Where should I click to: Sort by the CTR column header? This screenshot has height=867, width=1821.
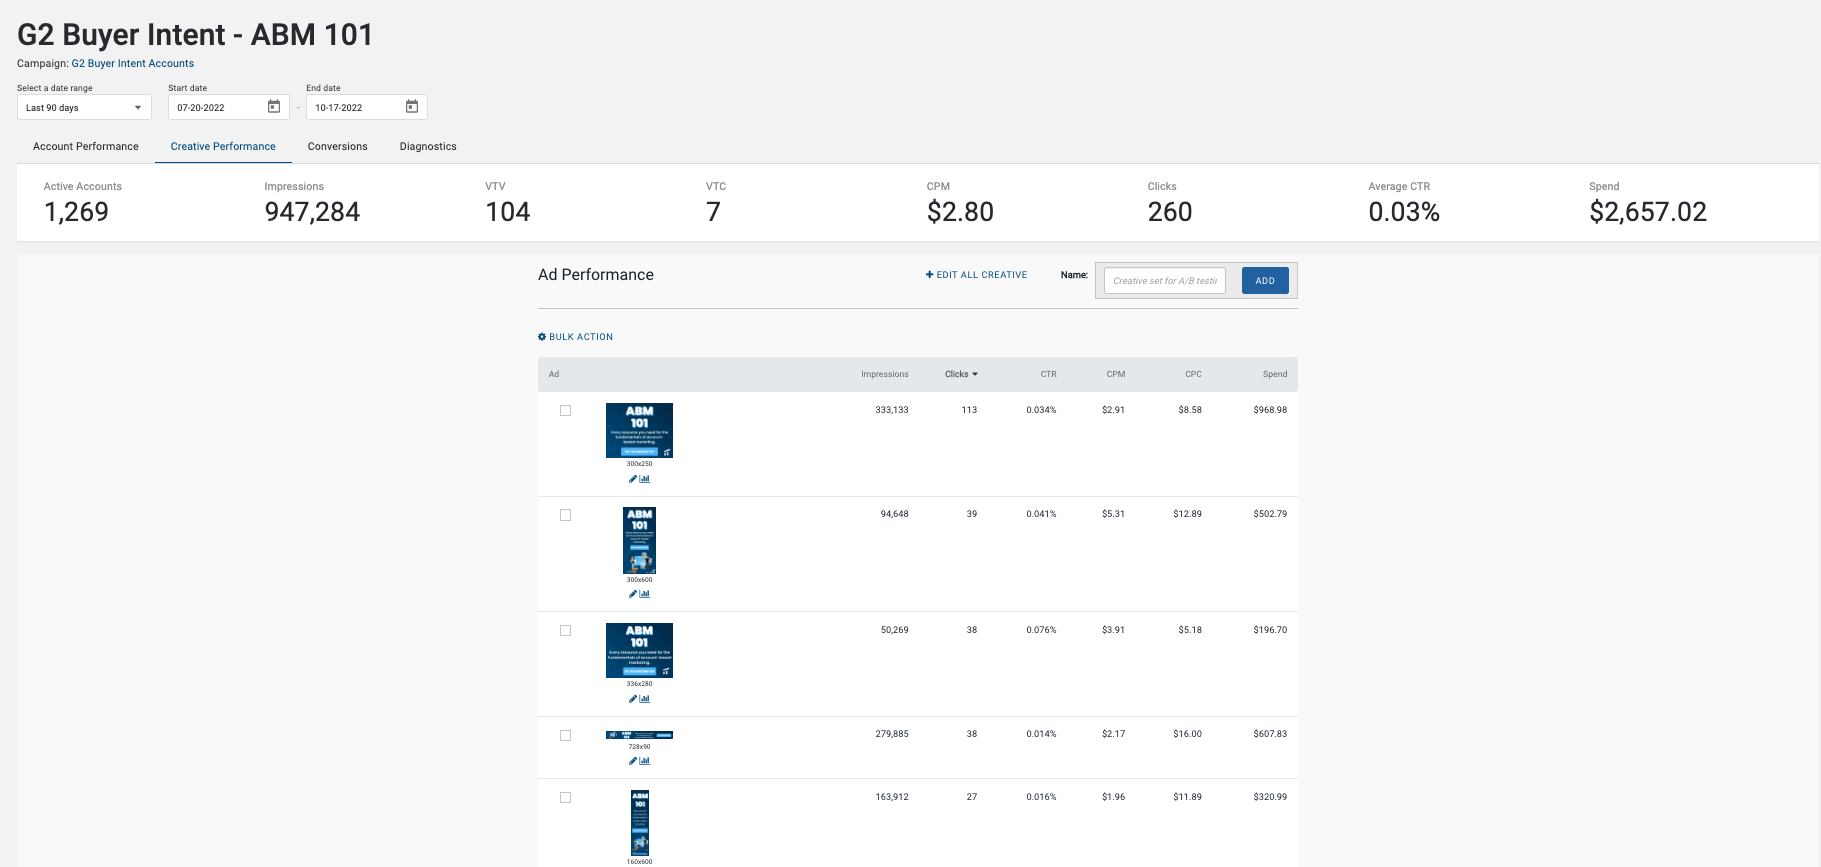tap(1048, 374)
